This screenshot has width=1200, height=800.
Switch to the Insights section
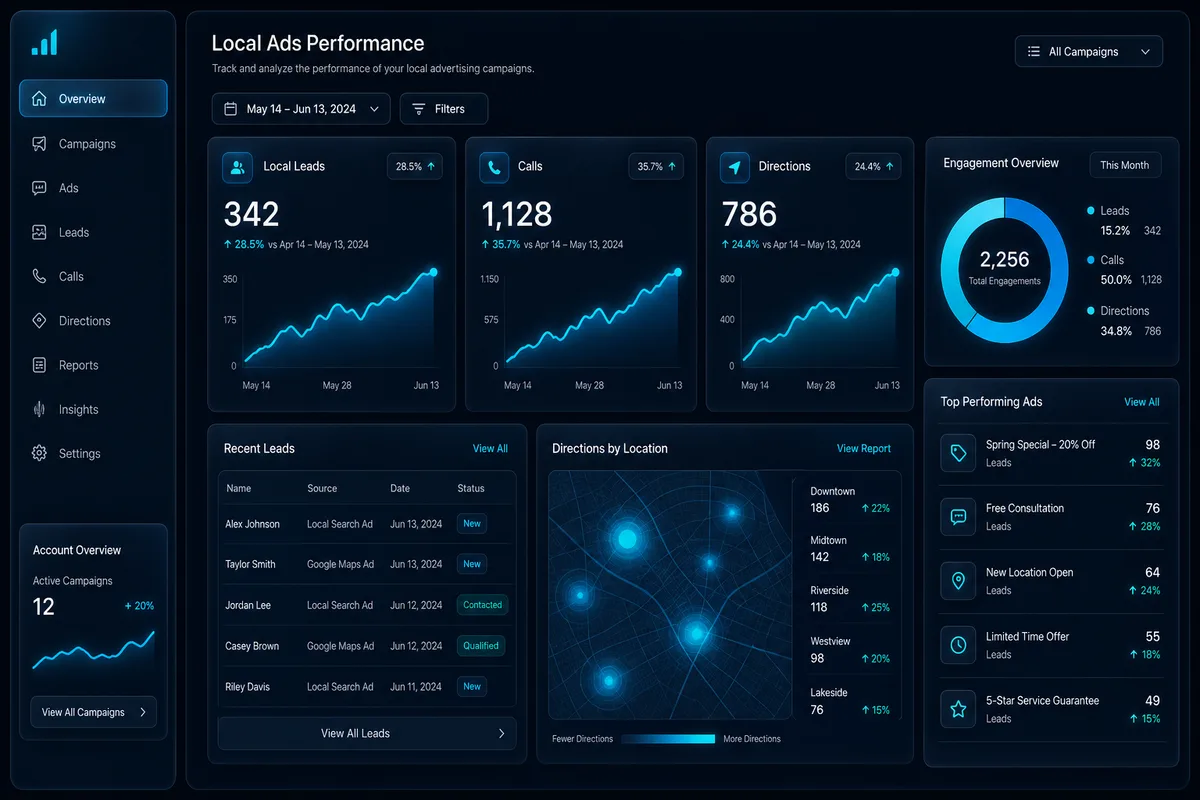click(x=93, y=409)
